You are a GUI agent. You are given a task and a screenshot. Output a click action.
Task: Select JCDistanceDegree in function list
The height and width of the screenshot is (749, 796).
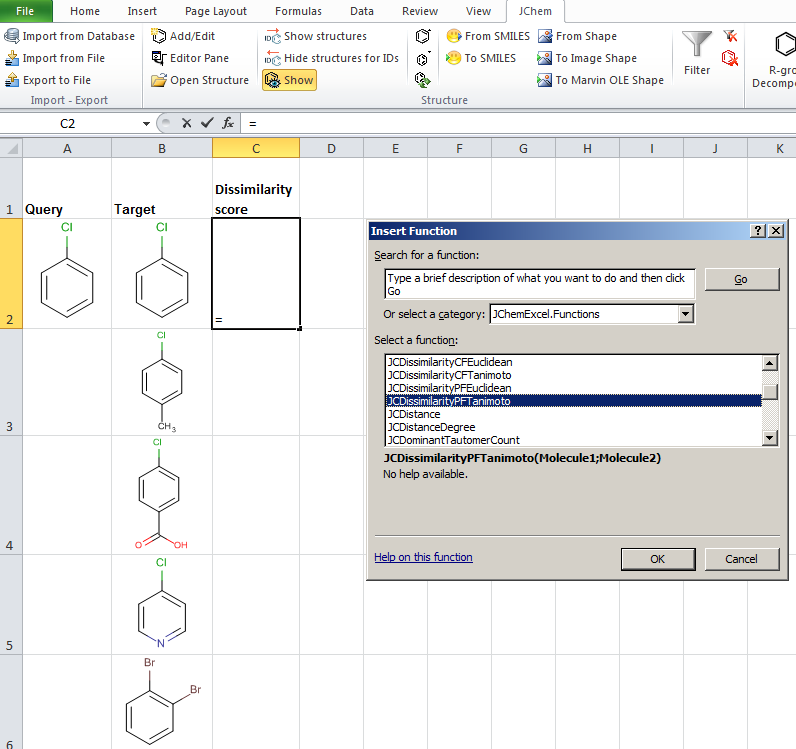click(x=431, y=427)
